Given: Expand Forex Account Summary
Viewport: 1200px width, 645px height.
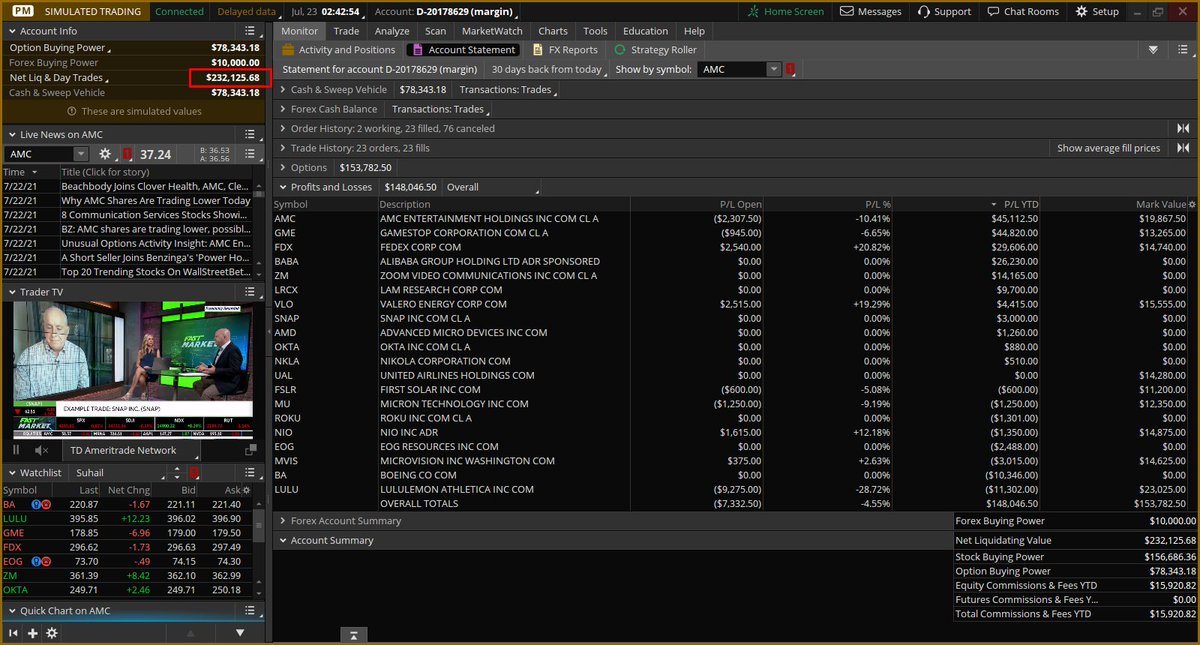Looking at the screenshot, I should 283,521.
